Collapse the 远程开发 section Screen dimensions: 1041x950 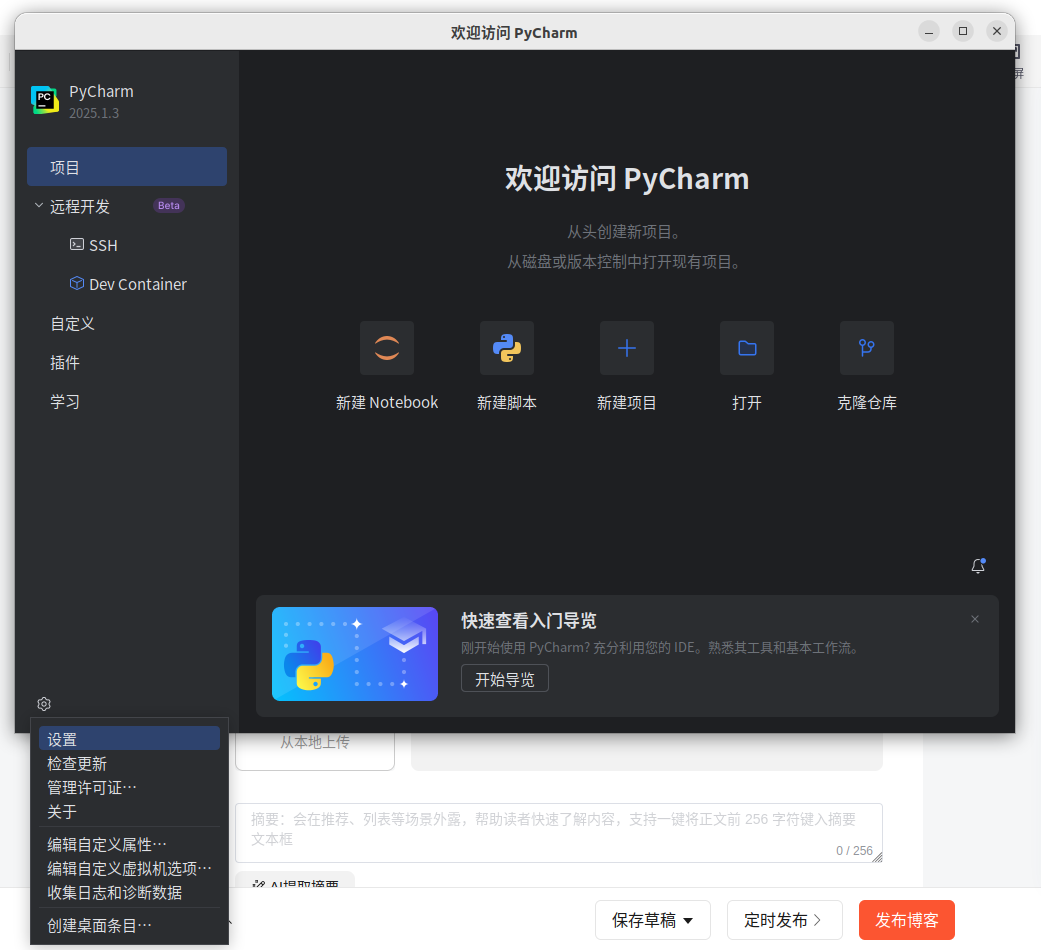point(38,206)
